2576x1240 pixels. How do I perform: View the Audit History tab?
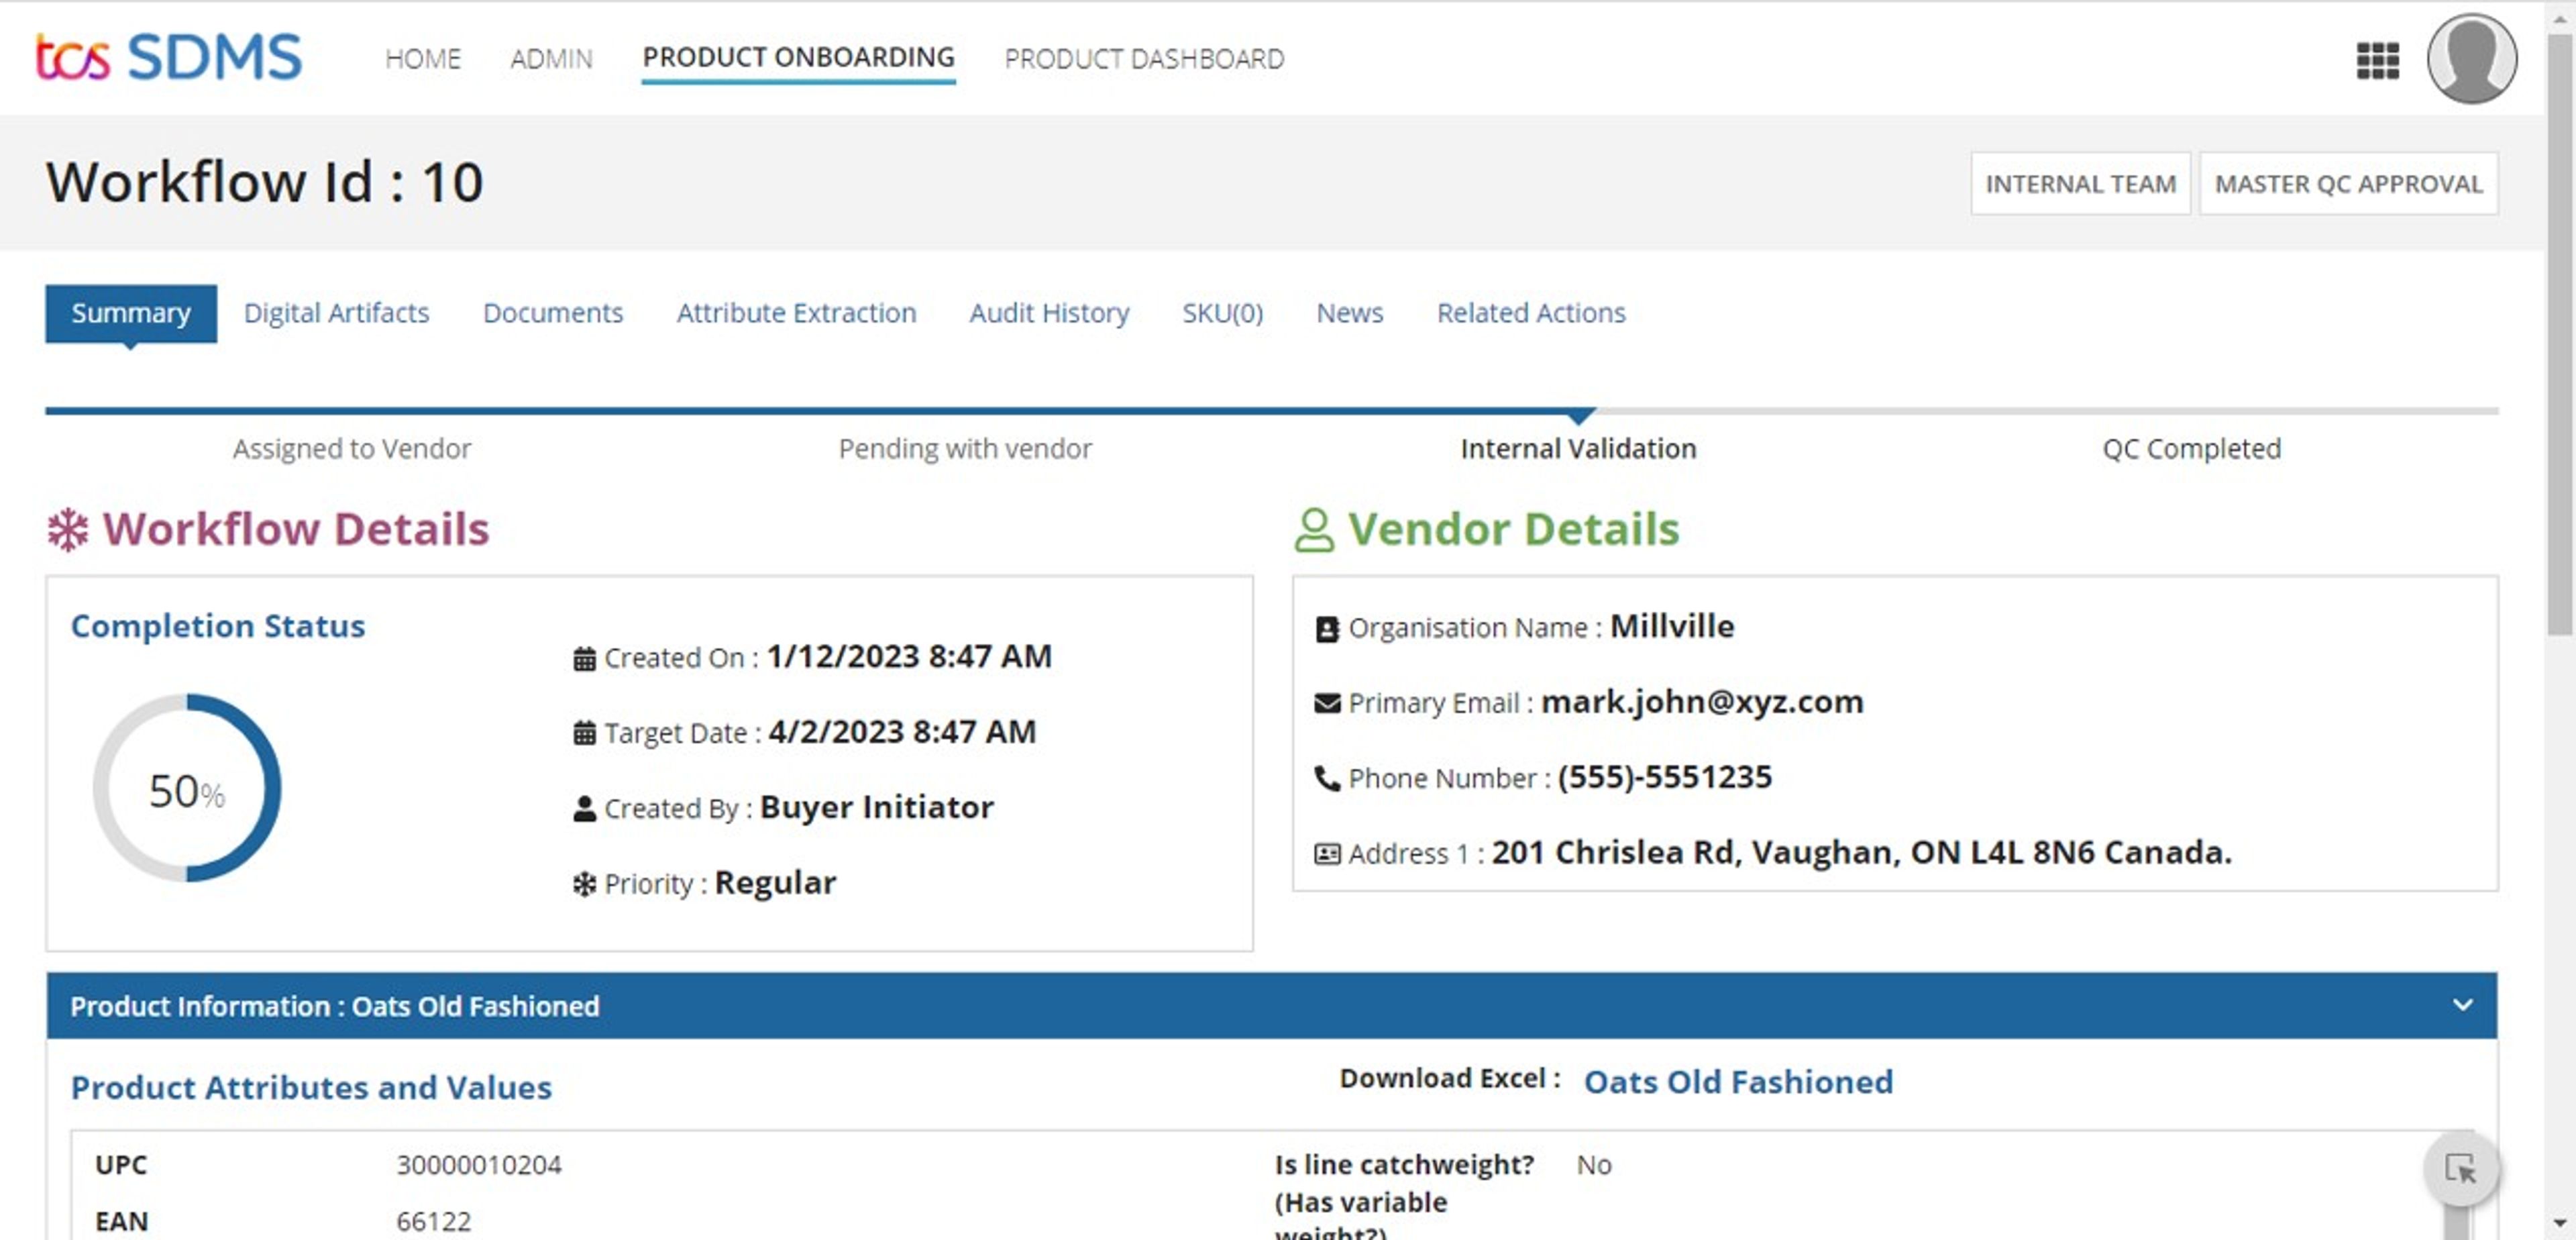click(x=1049, y=313)
